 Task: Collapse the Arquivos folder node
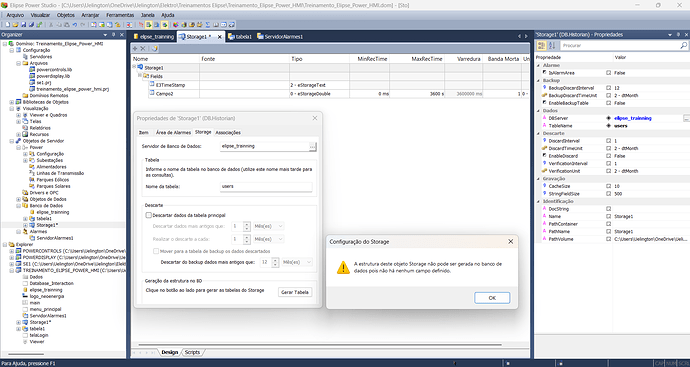coord(18,63)
